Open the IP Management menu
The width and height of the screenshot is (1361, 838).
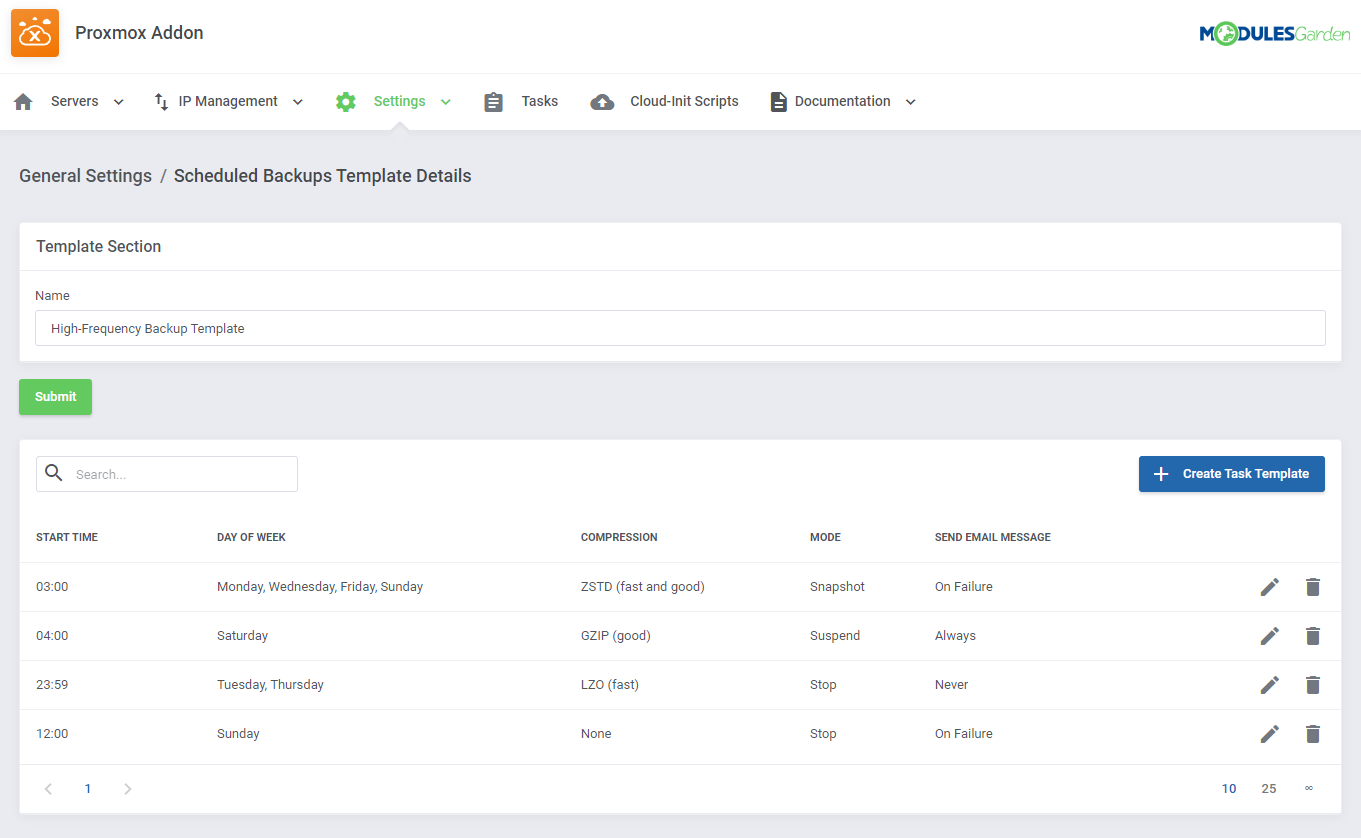pos(228,101)
